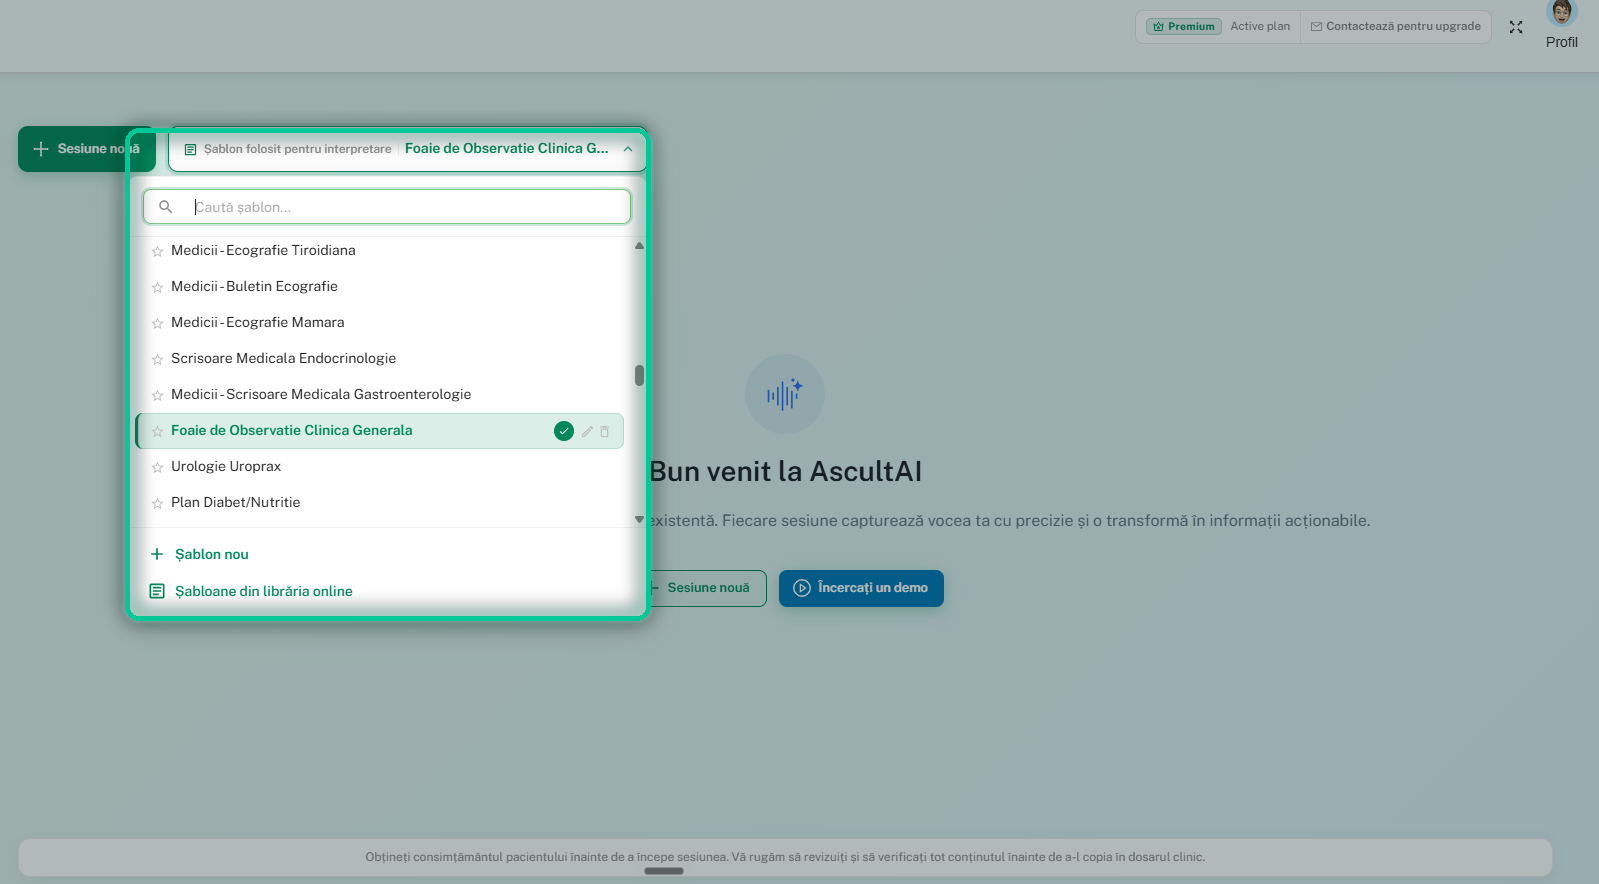
Task: Click the audio waveform sparkle icon
Action: (x=785, y=394)
